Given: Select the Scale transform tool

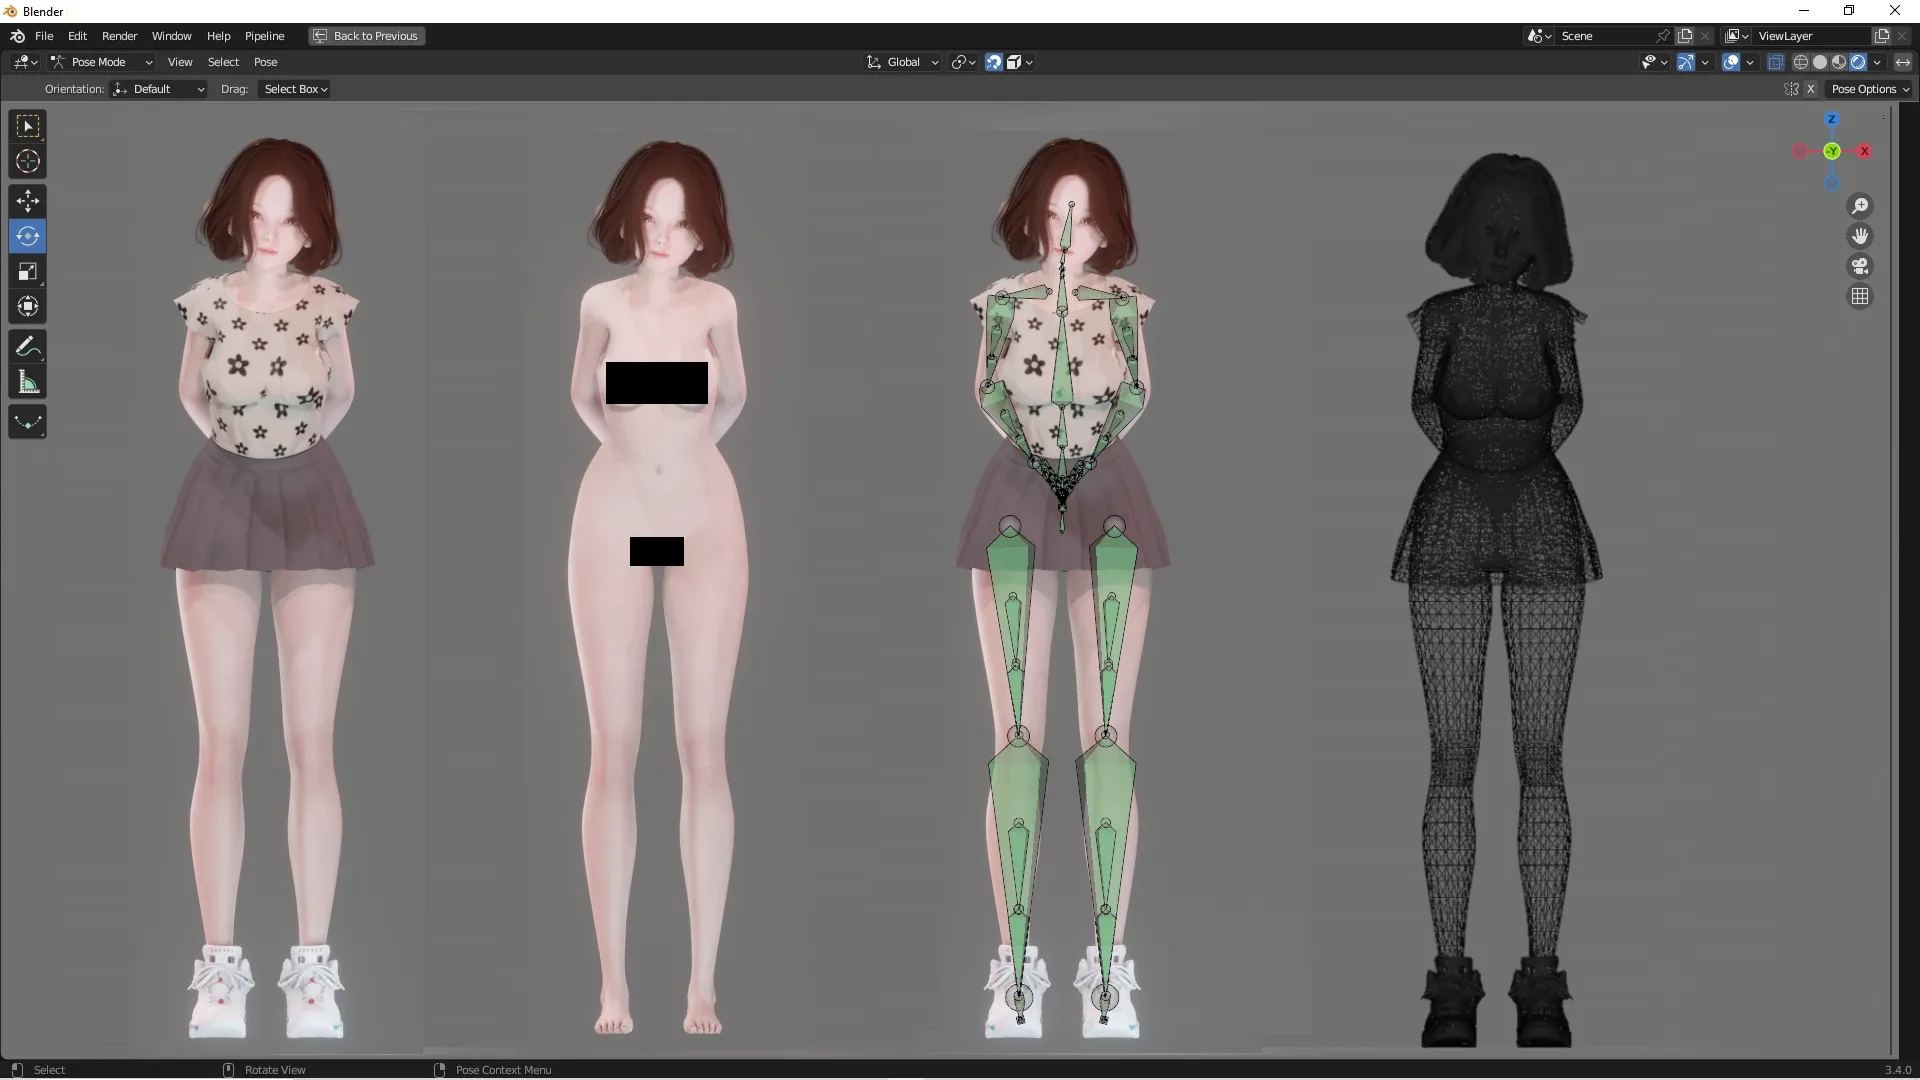Looking at the screenshot, I should [x=26, y=272].
